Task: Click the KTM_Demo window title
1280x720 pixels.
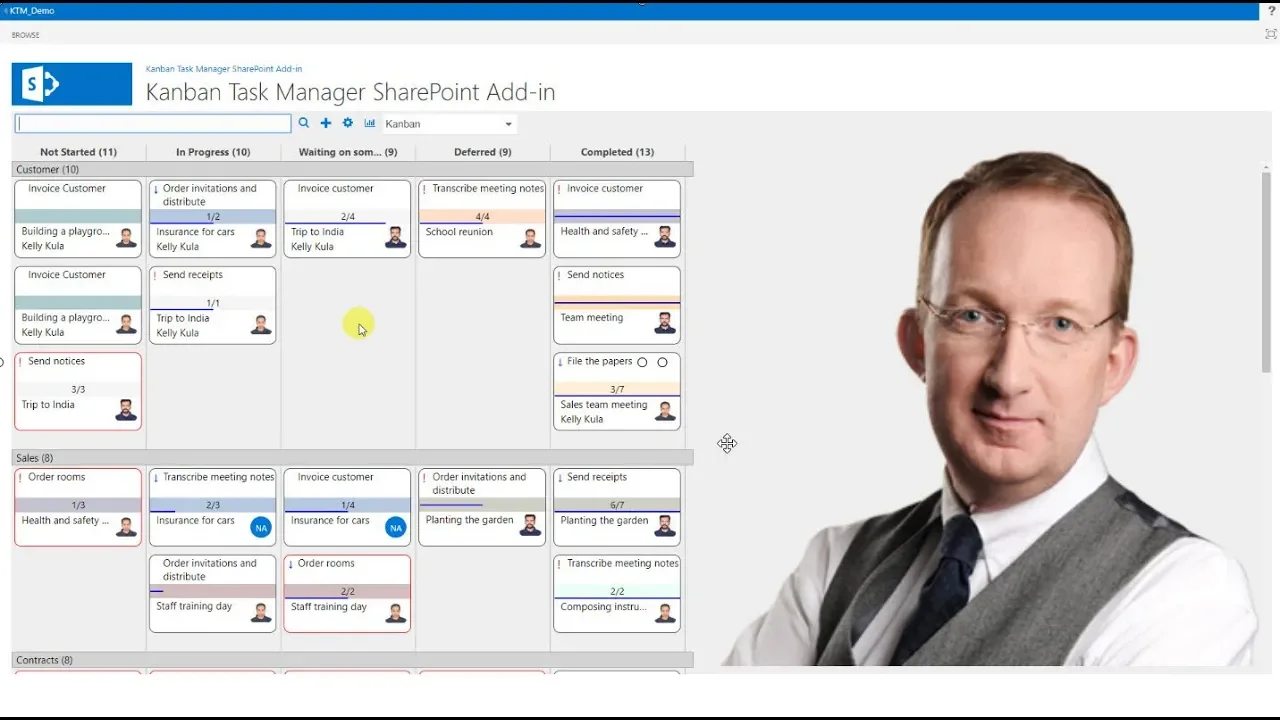Action: (x=32, y=11)
